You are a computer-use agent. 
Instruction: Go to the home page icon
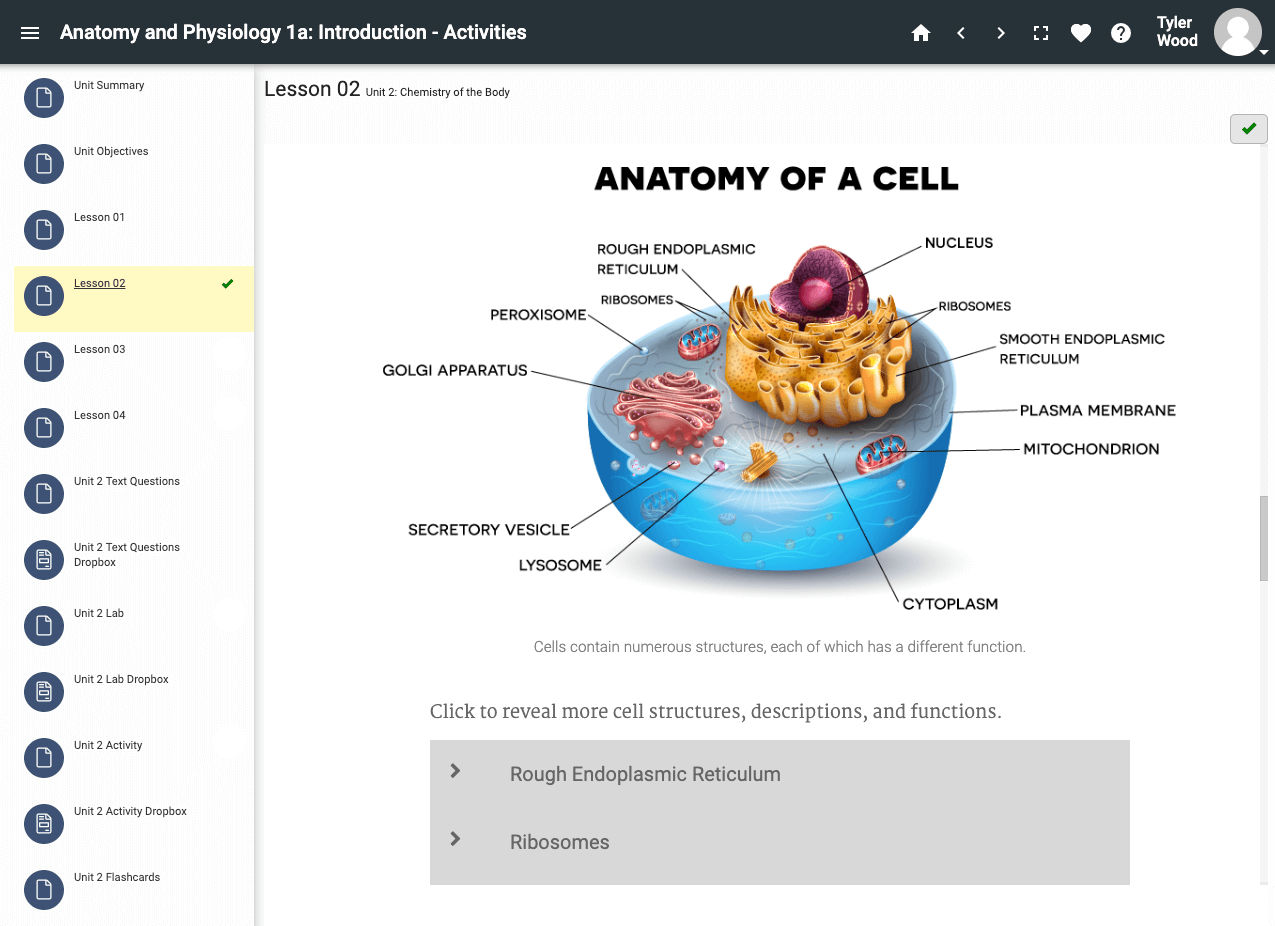click(921, 33)
